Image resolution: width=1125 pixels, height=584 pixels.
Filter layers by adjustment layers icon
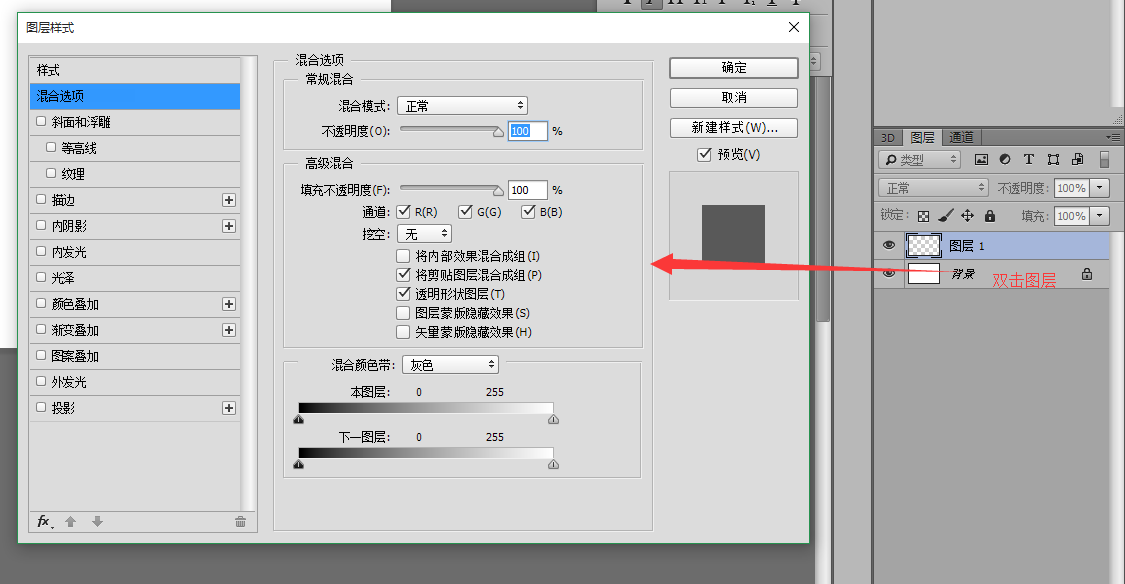click(x=1004, y=159)
